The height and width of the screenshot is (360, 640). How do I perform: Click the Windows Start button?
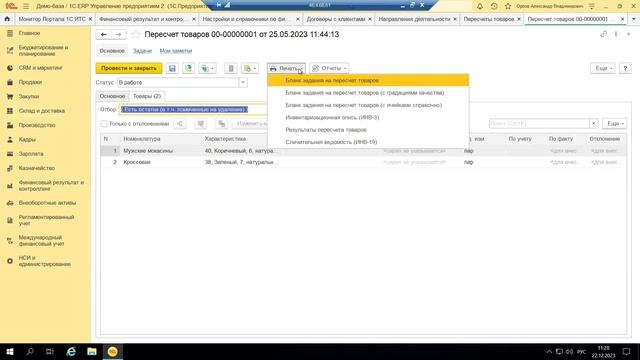pyautogui.click(x=10, y=351)
